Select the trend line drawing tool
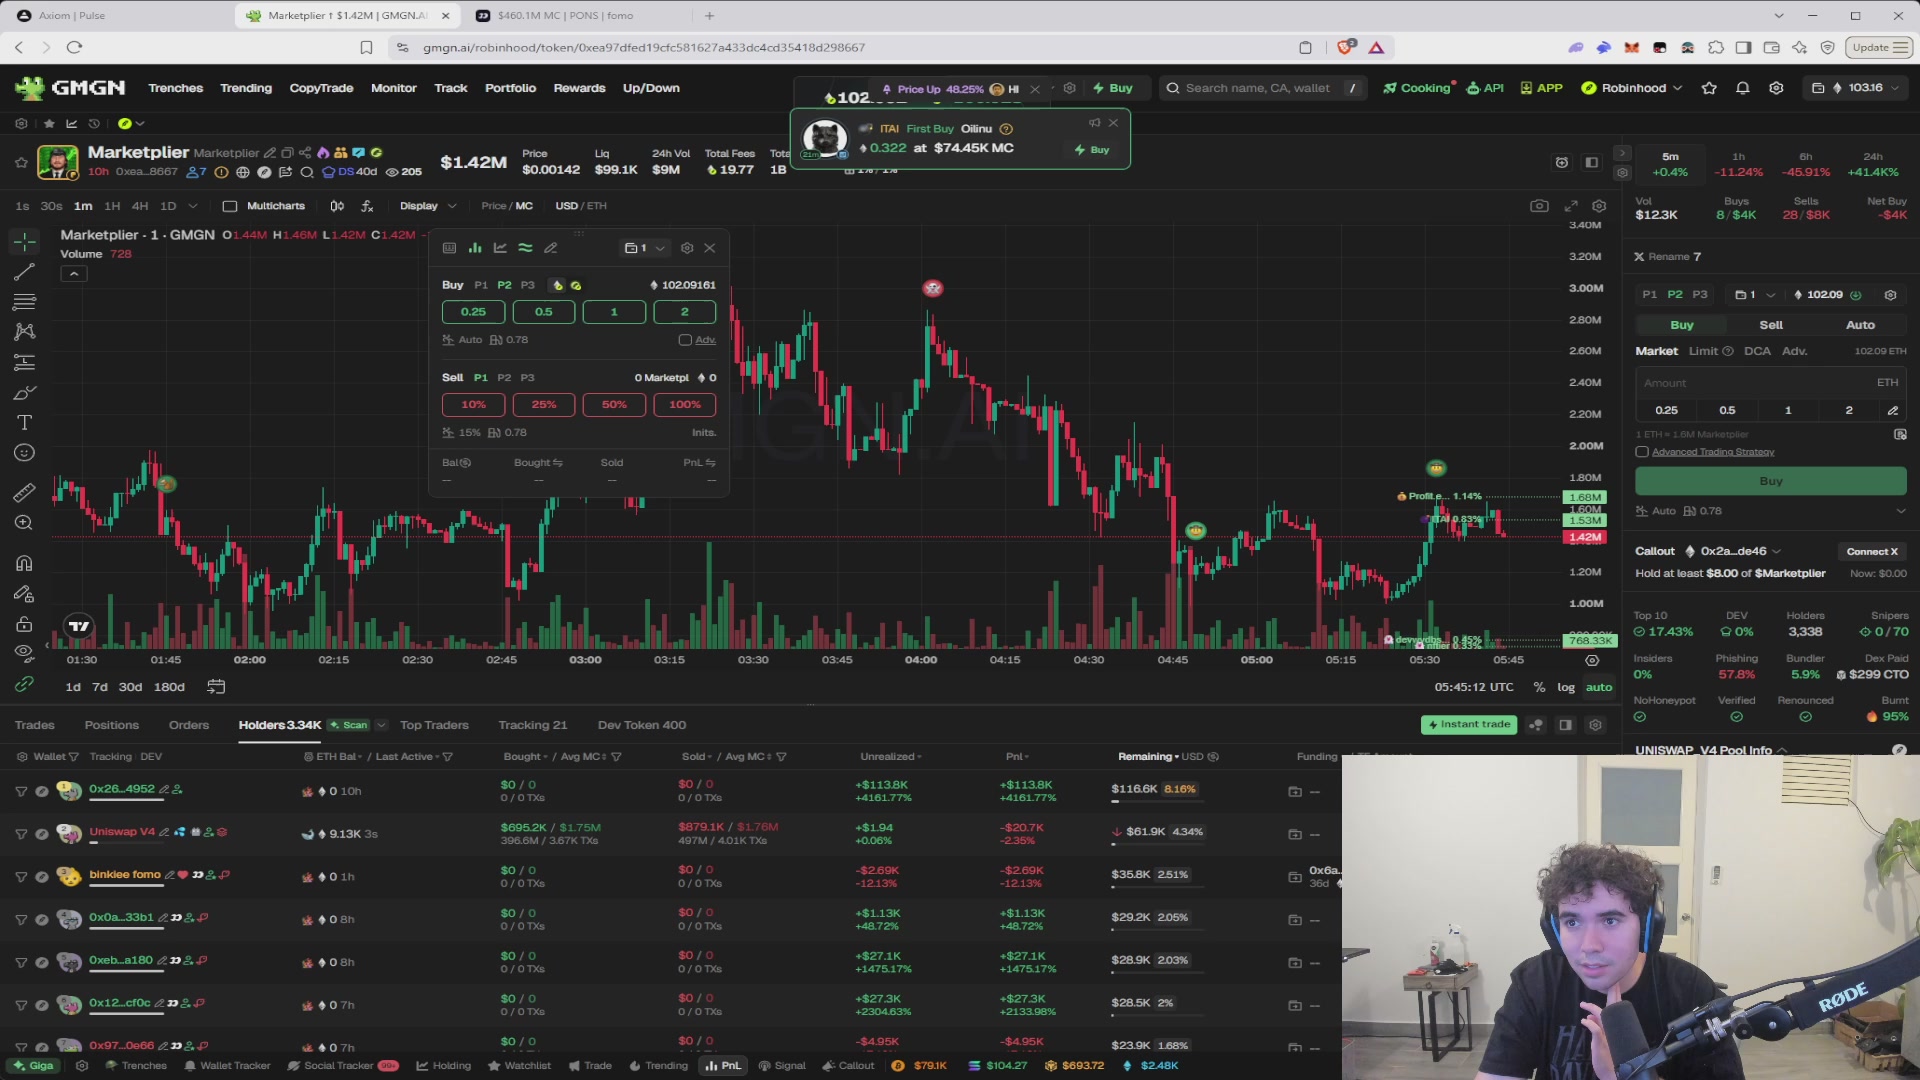The width and height of the screenshot is (1920, 1080). coord(24,272)
